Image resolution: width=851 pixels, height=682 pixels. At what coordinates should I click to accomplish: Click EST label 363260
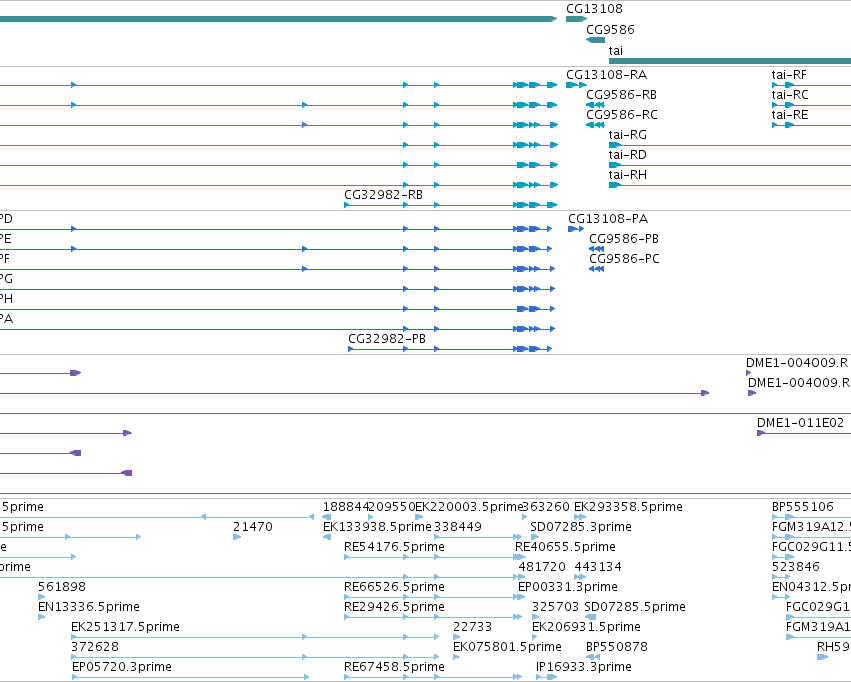pyautogui.click(x=545, y=507)
